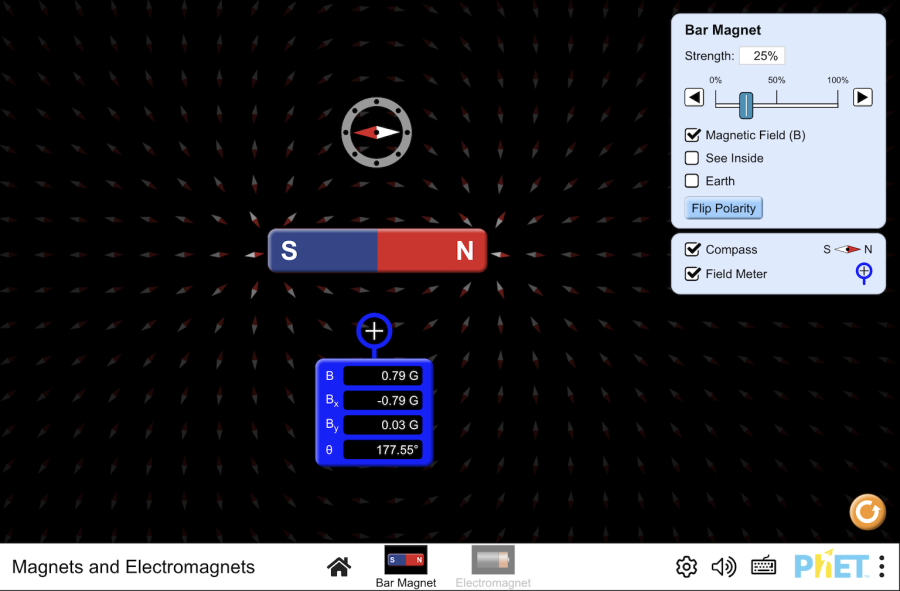Screen dimensions: 900x591
Task: Decrease strength with the left arrow
Action: tap(694, 98)
